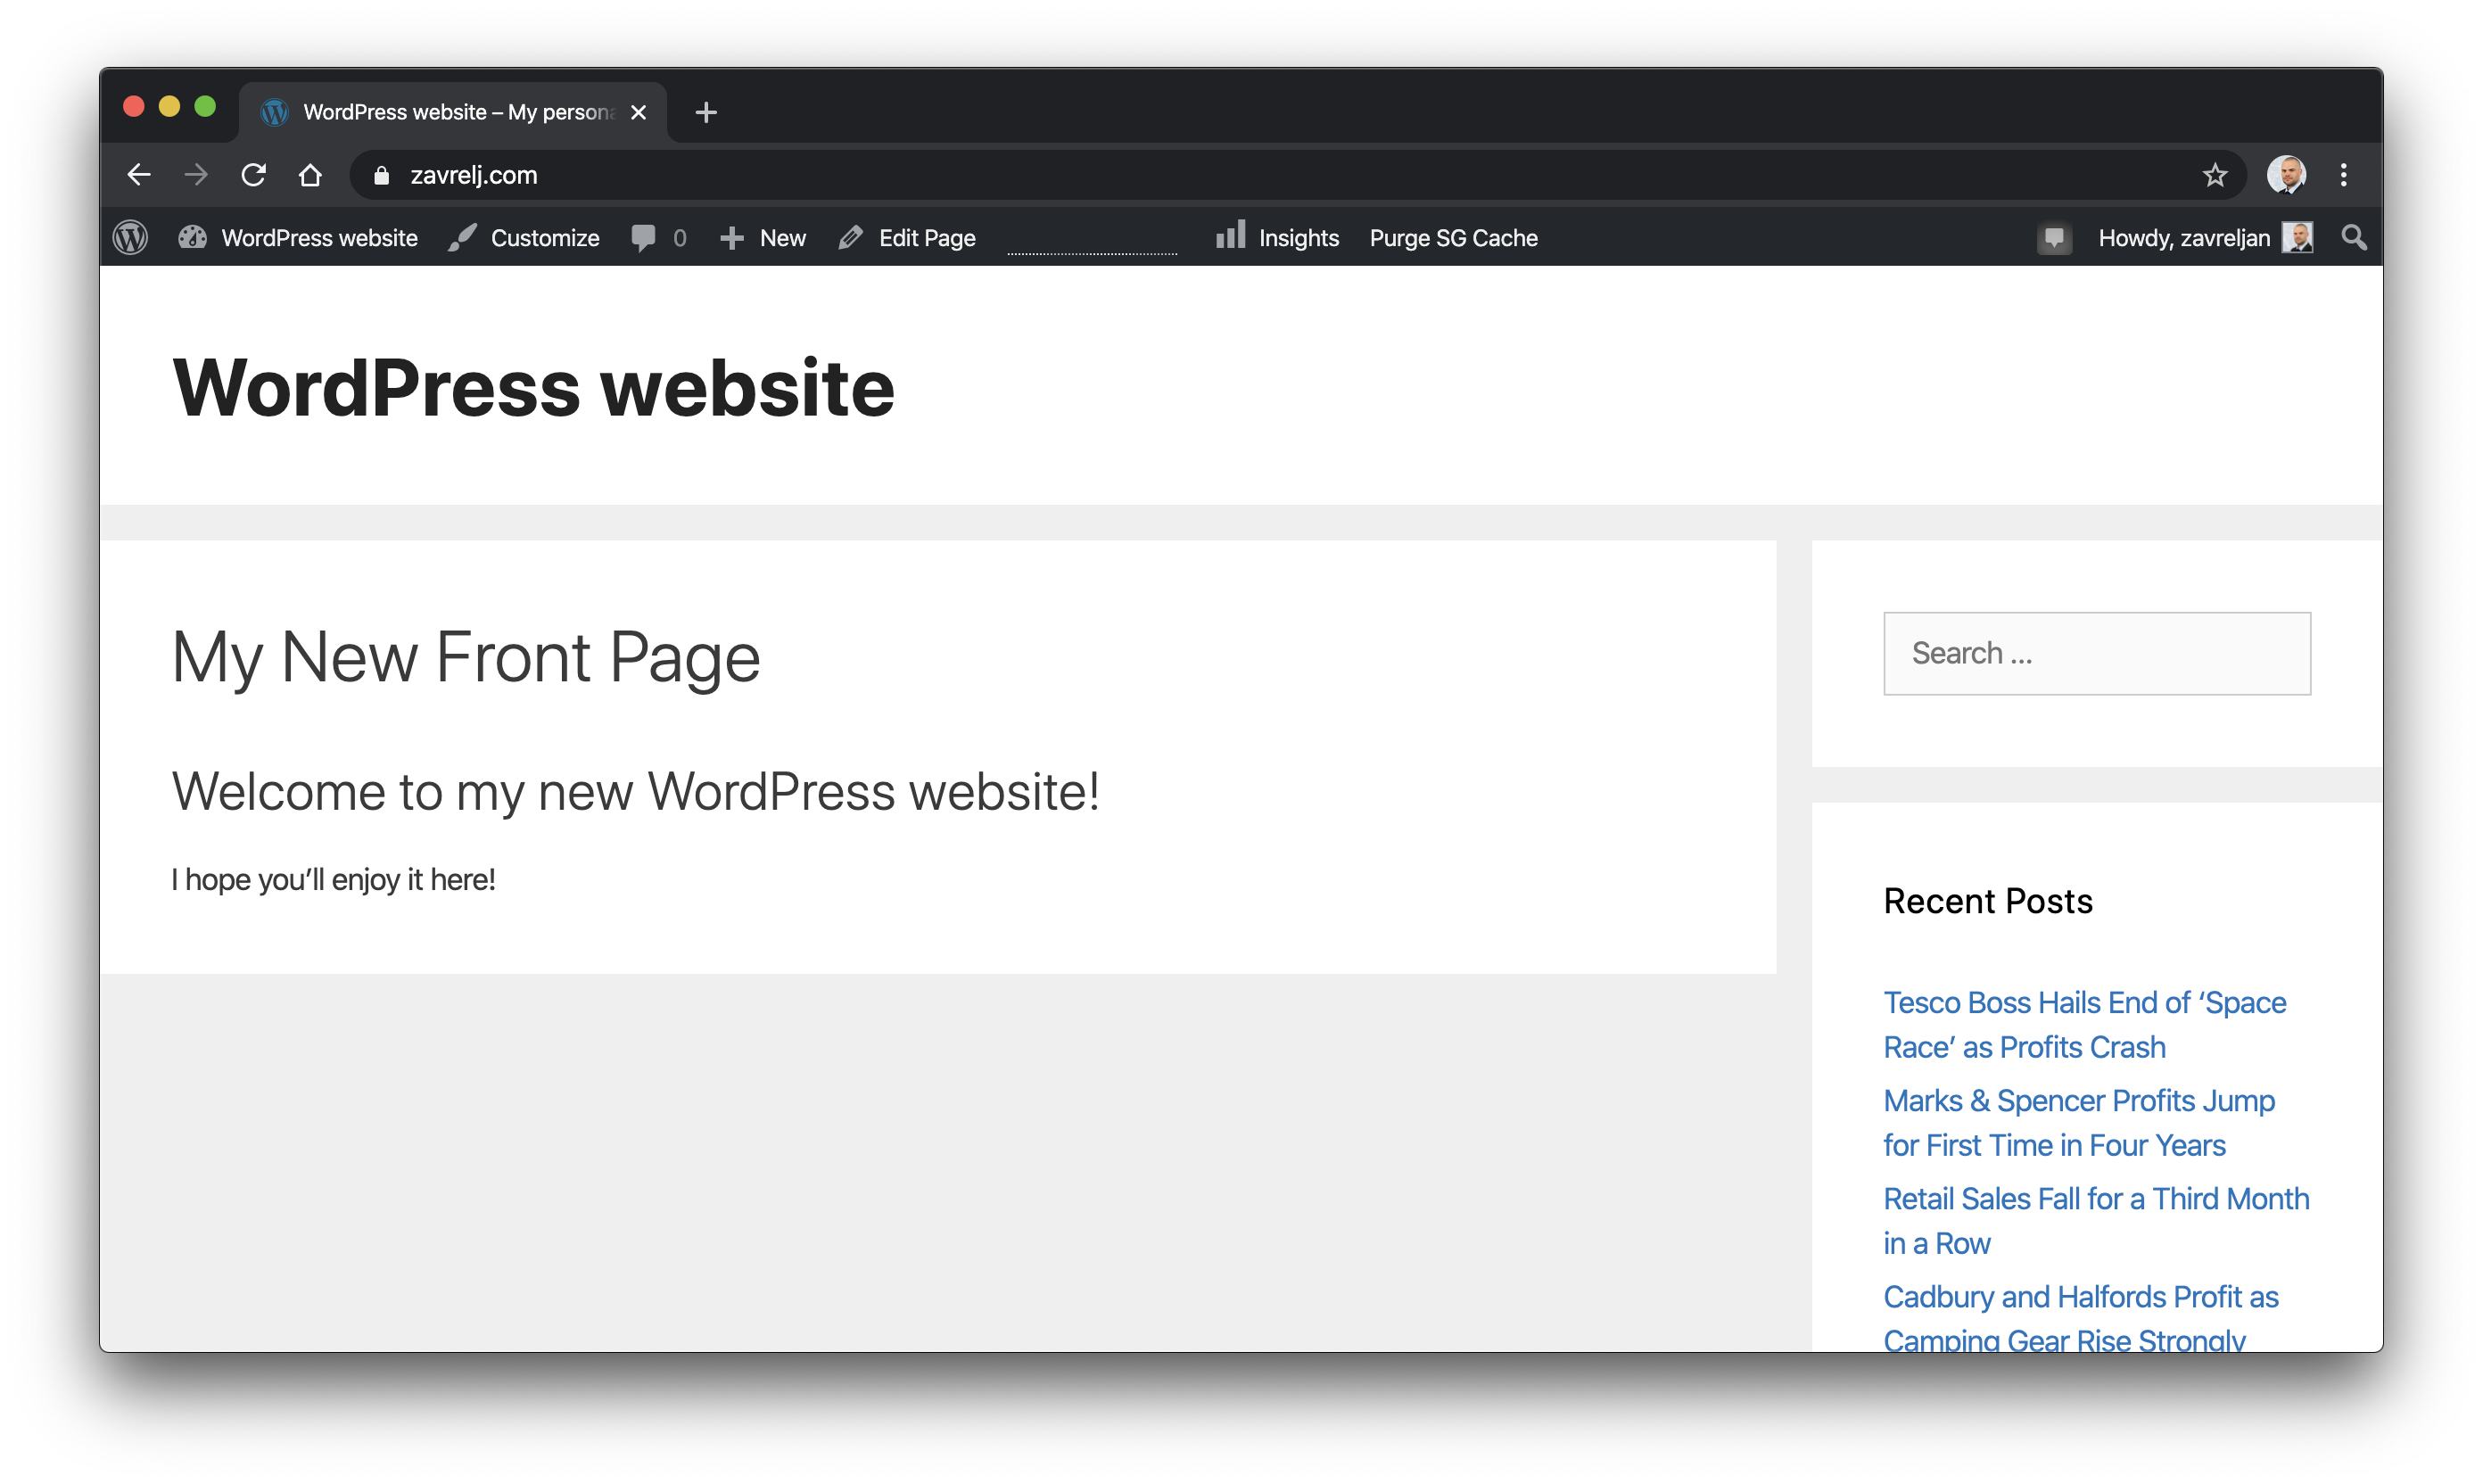Click Purge SG Cache
The height and width of the screenshot is (1484, 2483).
pos(1453,238)
